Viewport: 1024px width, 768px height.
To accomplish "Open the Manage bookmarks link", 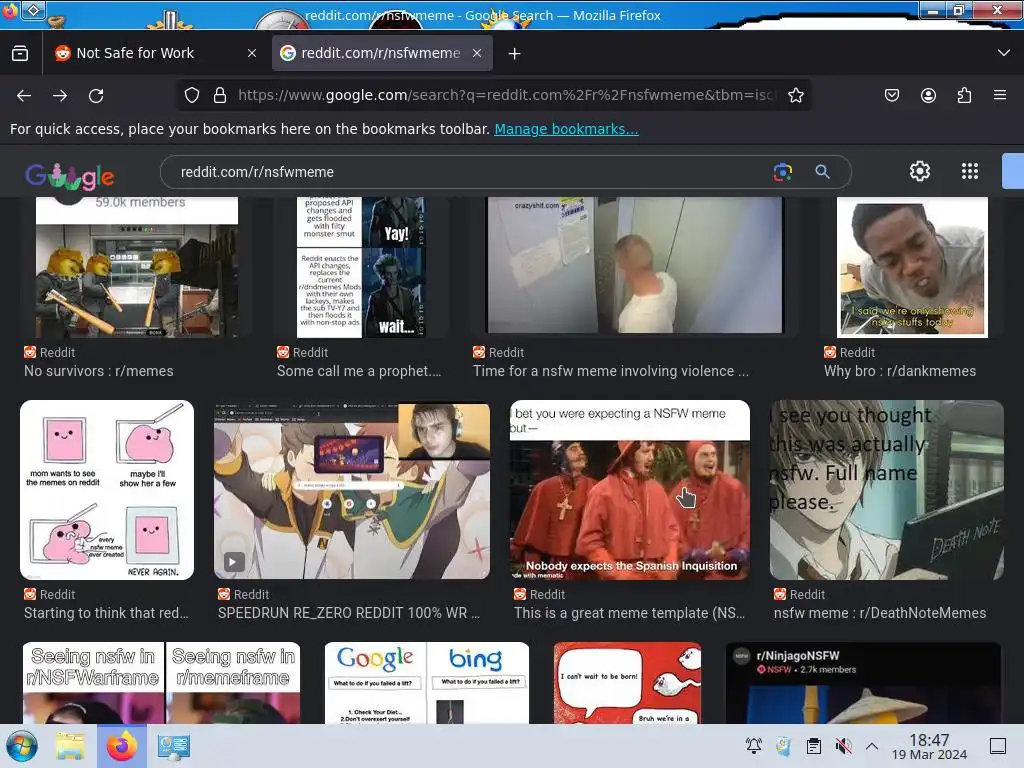I will click(x=566, y=129).
